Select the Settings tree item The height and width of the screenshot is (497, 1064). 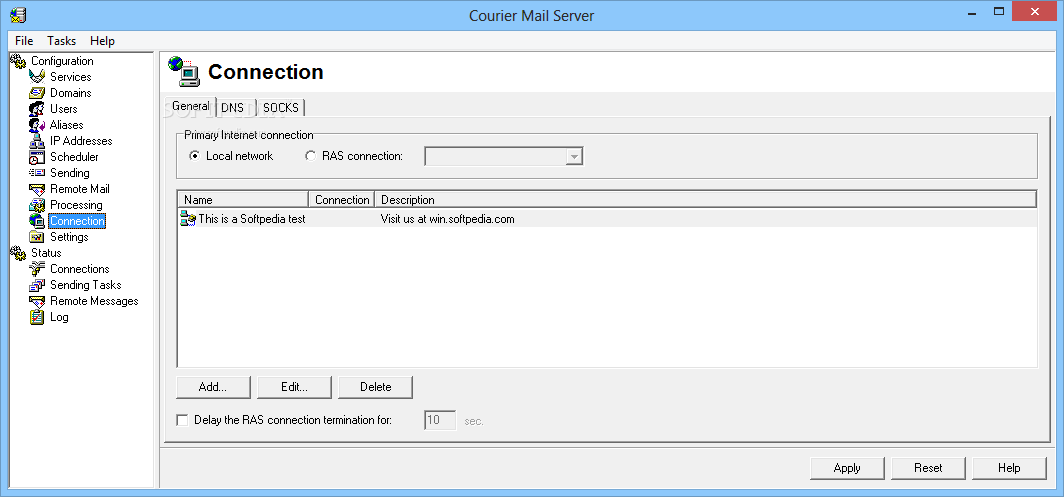click(x=69, y=237)
